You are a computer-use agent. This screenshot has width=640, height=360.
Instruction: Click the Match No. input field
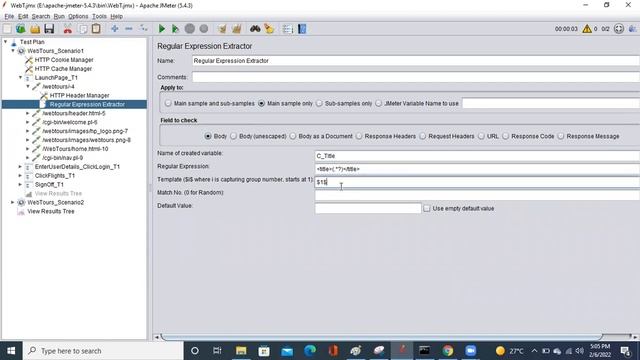pos(477,195)
